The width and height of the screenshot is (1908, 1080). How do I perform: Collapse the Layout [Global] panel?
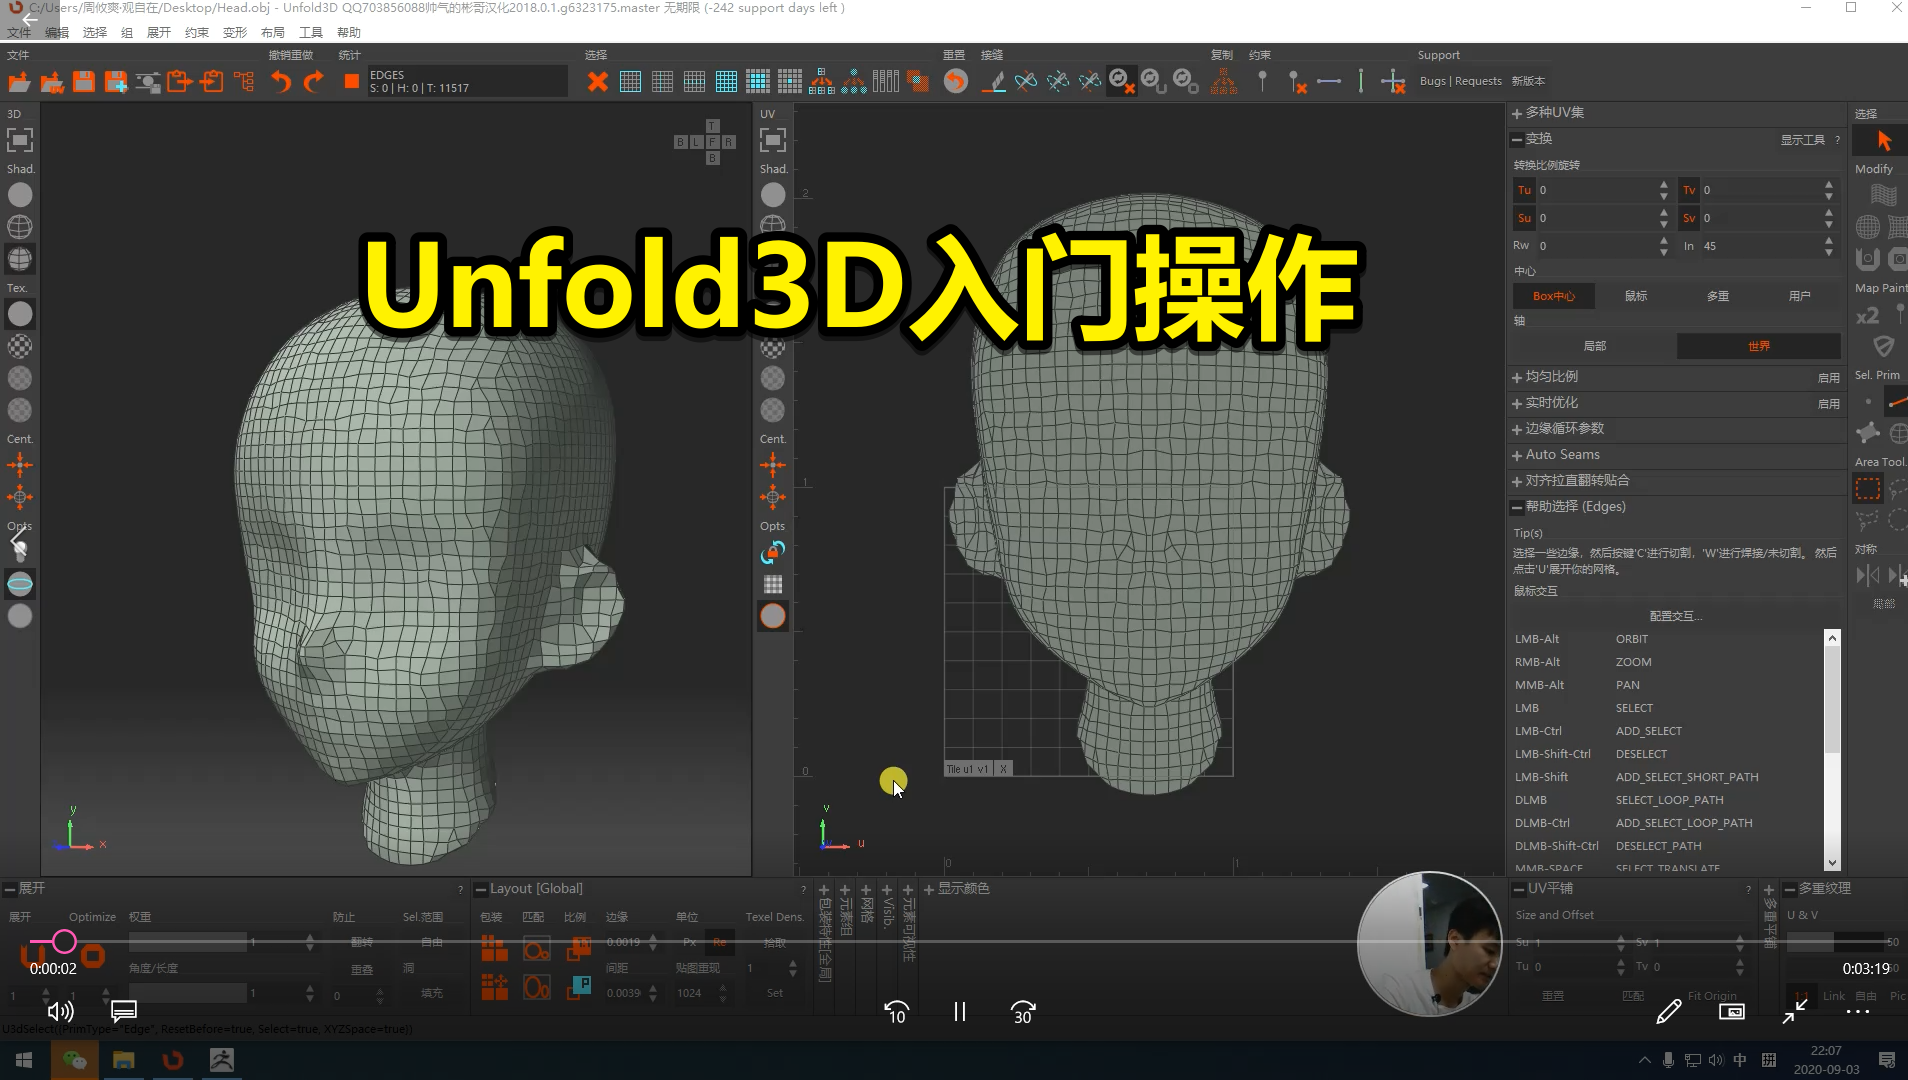click(x=481, y=889)
